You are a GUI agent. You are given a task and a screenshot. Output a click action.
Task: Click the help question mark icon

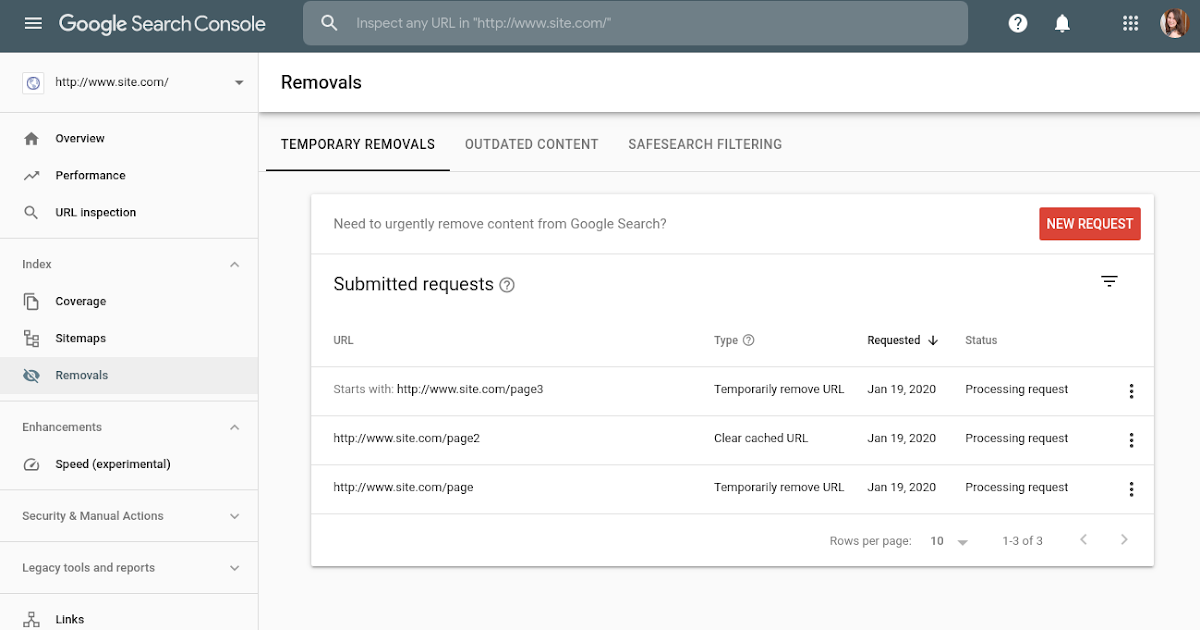pyautogui.click(x=1018, y=23)
